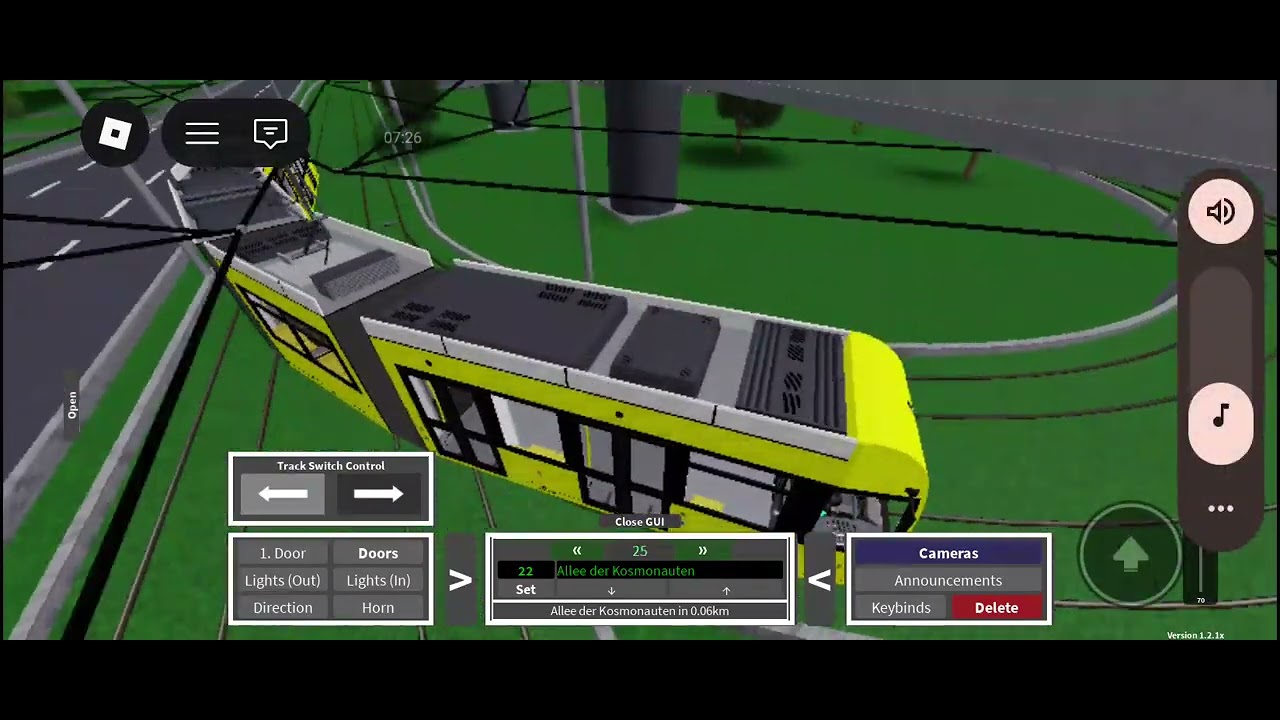Click the 25 line number value
The height and width of the screenshot is (720, 1280).
tap(640, 551)
